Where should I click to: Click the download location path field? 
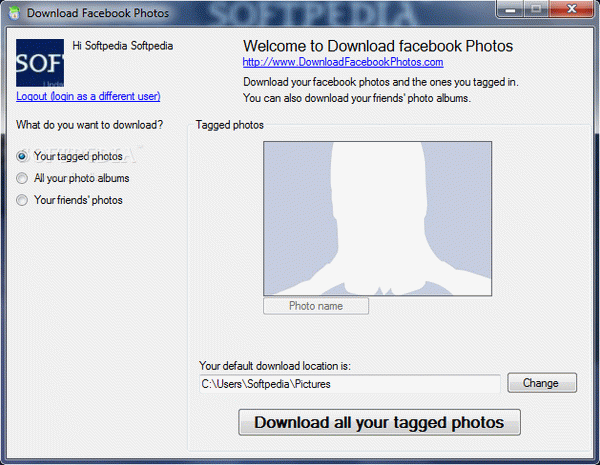pos(350,383)
